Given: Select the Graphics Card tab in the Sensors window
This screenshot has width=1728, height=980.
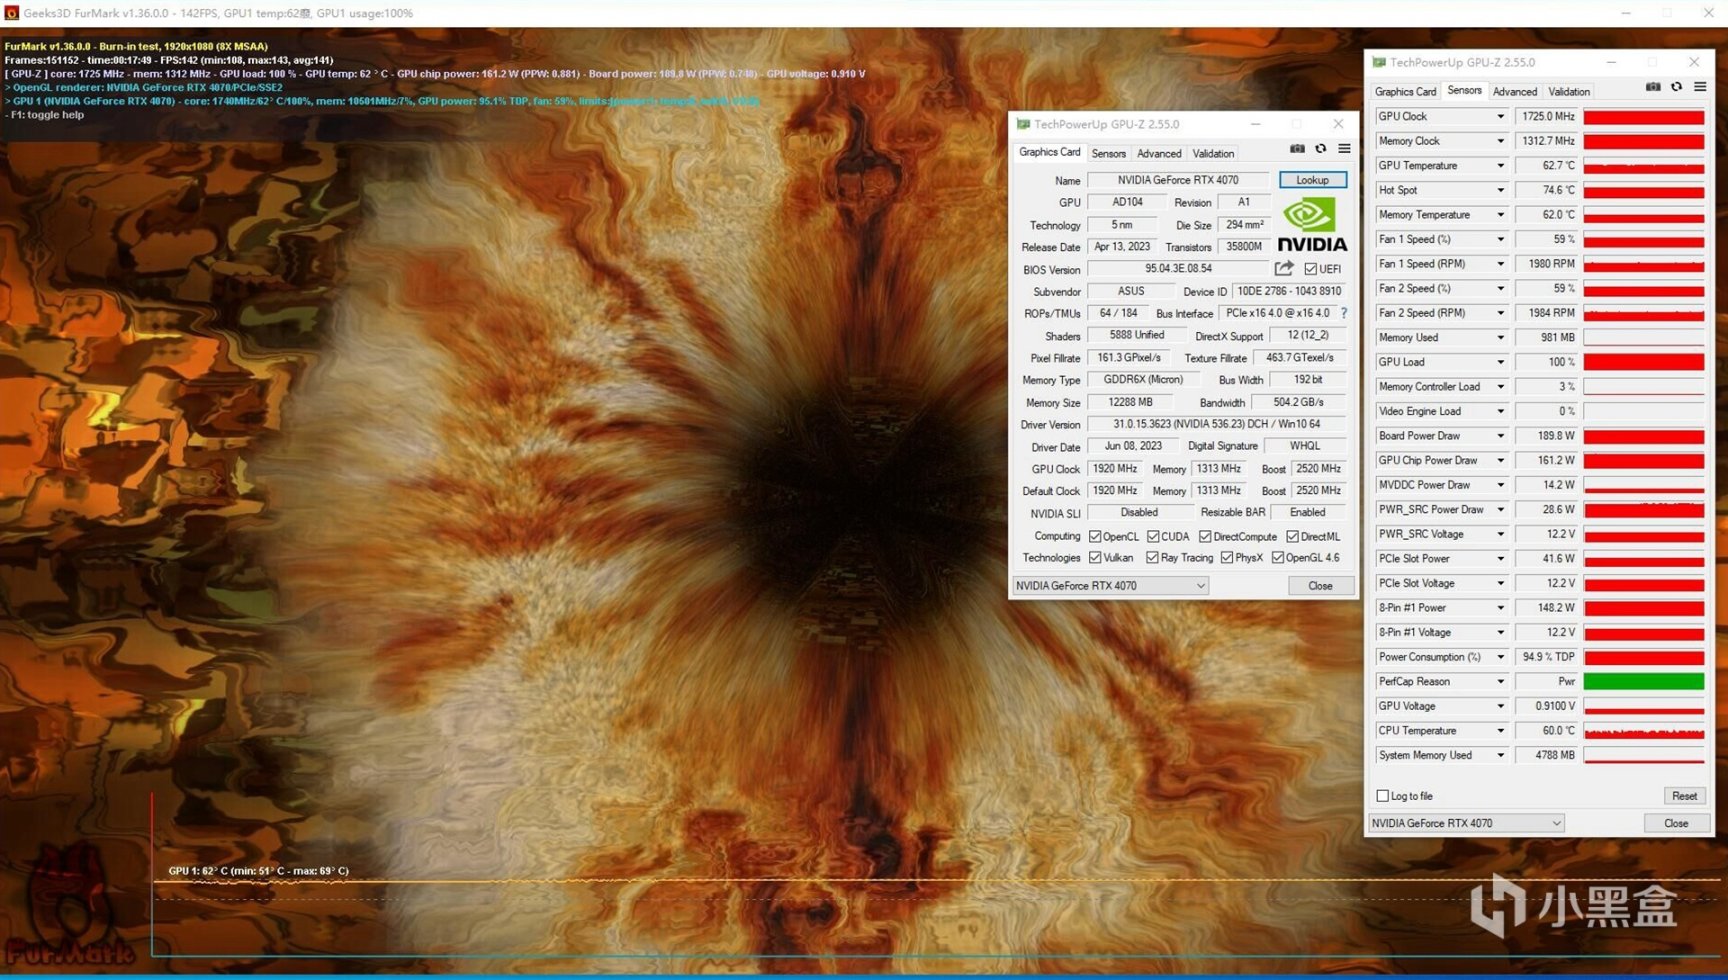Looking at the screenshot, I should 1405,92.
